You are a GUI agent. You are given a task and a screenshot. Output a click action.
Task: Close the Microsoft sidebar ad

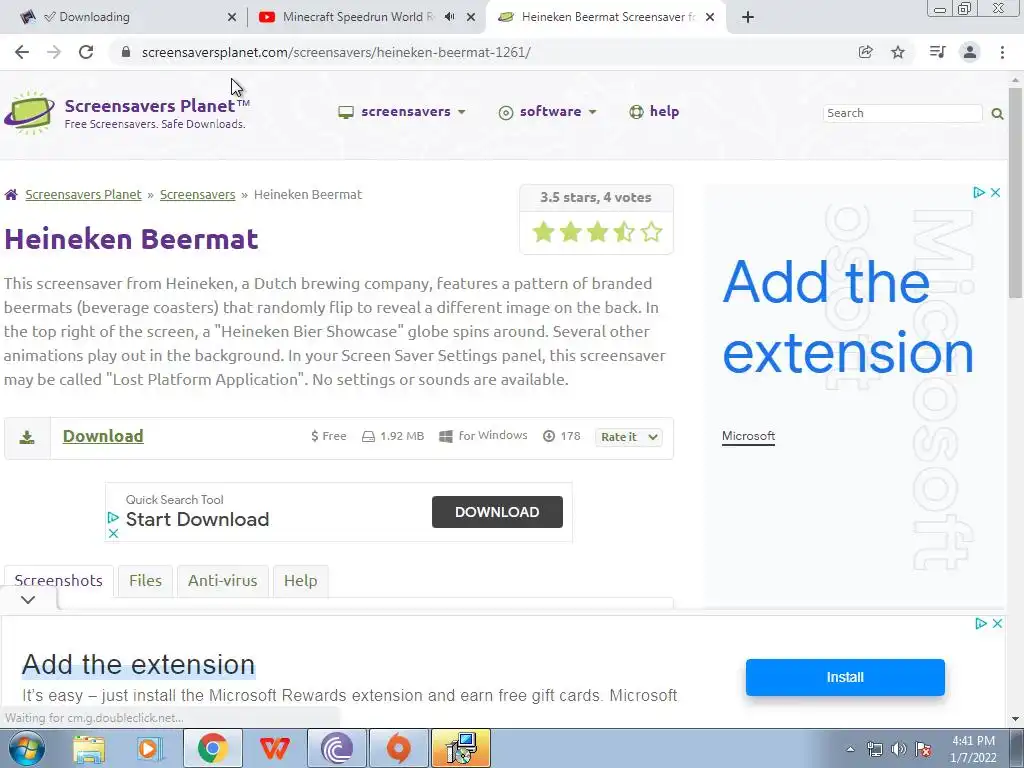[995, 193]
